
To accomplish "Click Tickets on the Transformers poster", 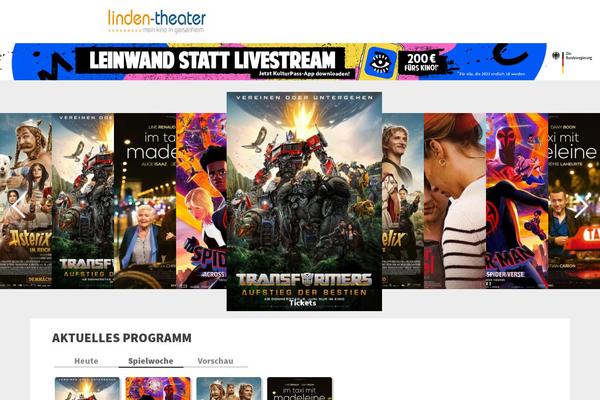I will click(302, 303).
